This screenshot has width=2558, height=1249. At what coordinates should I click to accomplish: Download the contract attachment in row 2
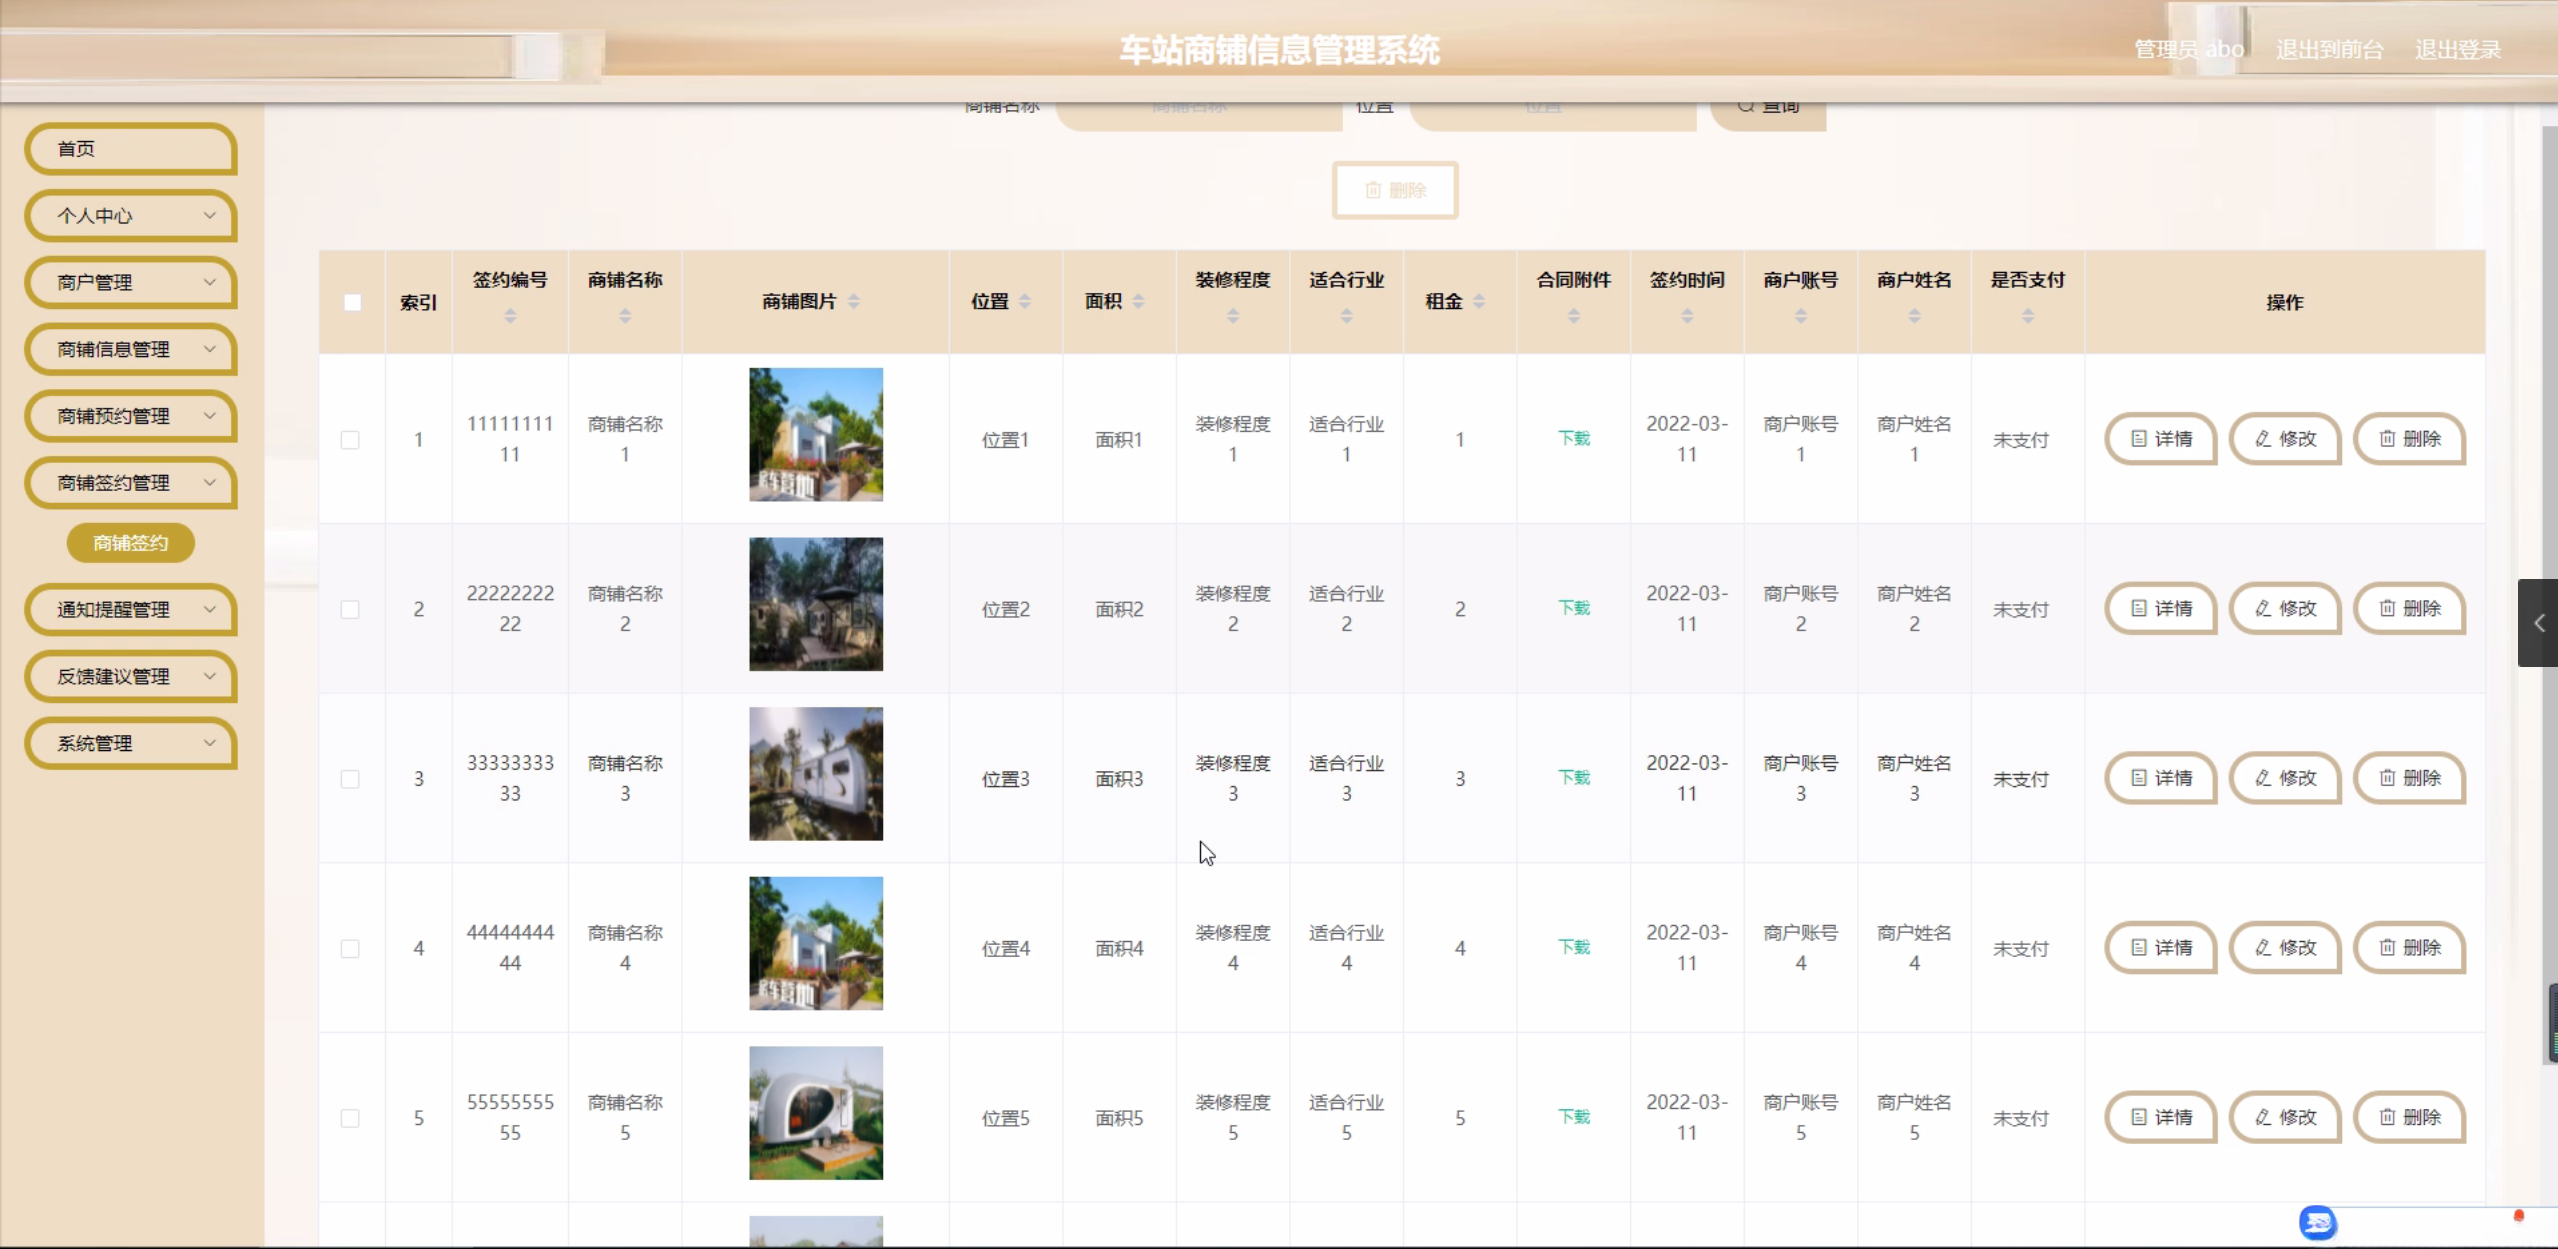pos(1573,608)
